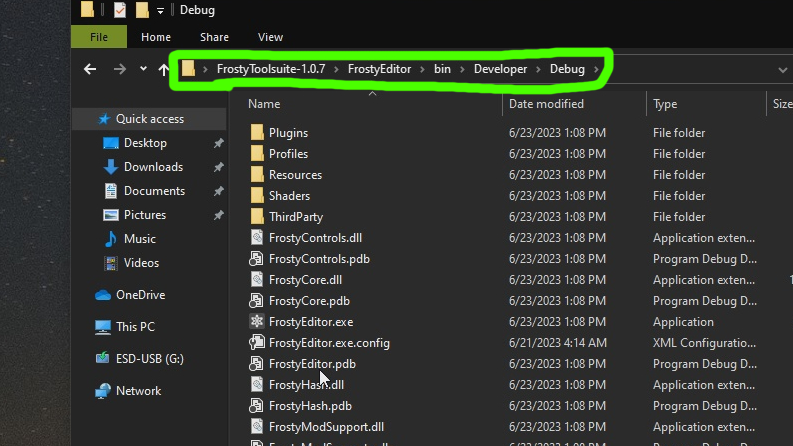793x446 pixels.
Task: Open Music in the navigation pane
Action: (140, 239)
